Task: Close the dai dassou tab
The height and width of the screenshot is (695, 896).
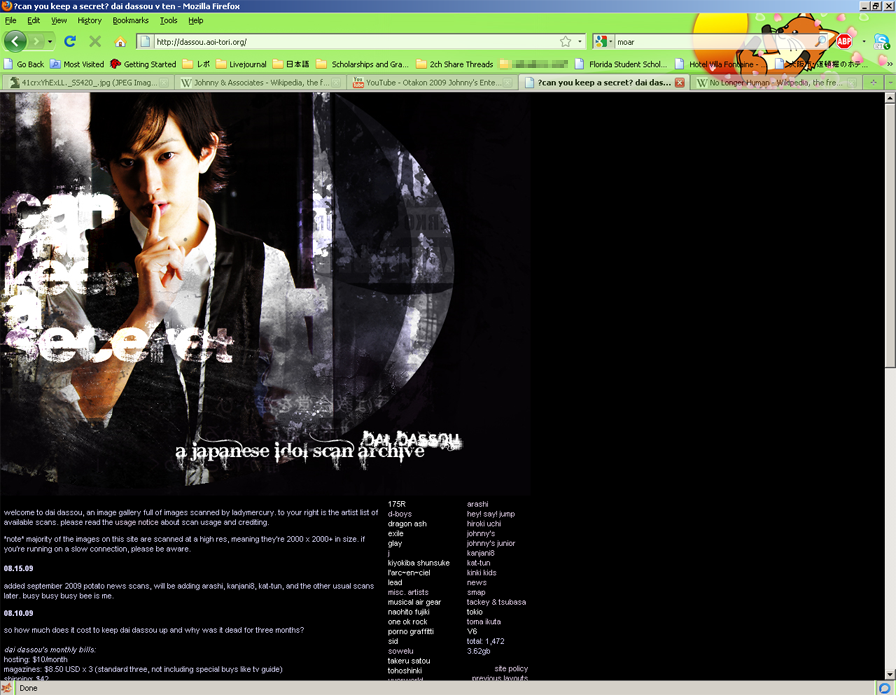Action: [680, 83]
